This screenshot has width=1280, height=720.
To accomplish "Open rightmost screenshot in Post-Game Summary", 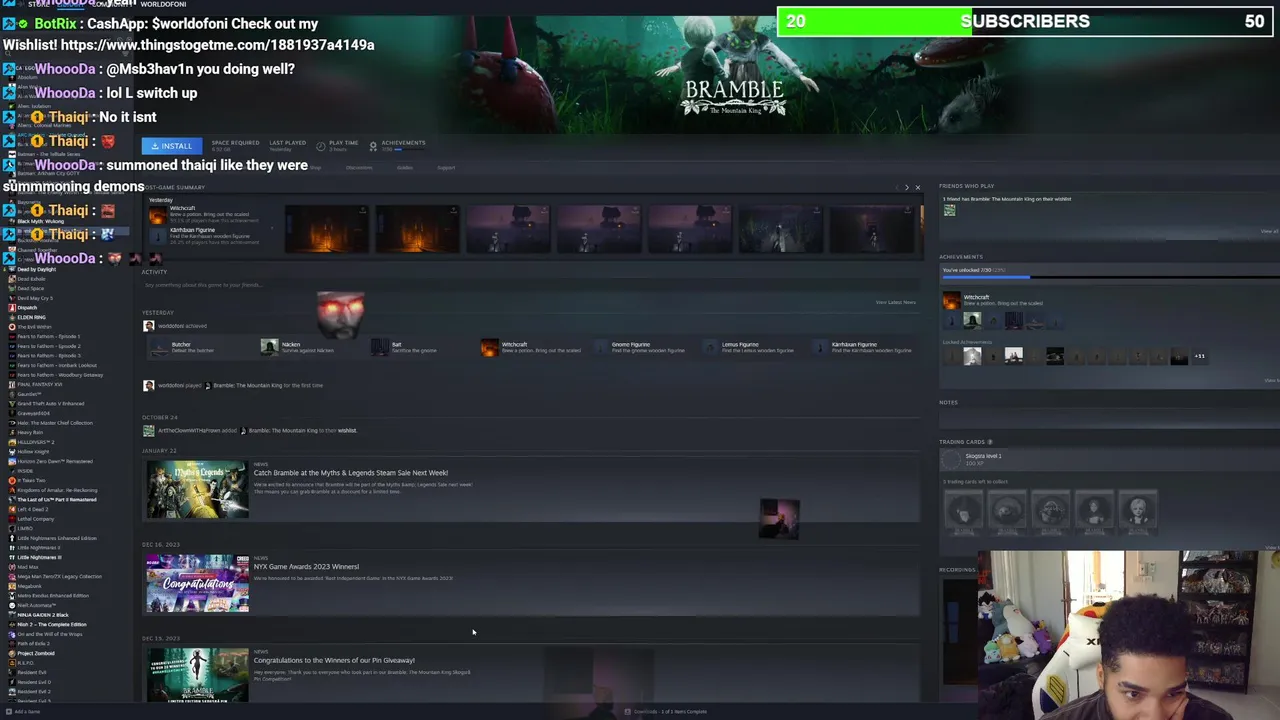I will (870, 229).
